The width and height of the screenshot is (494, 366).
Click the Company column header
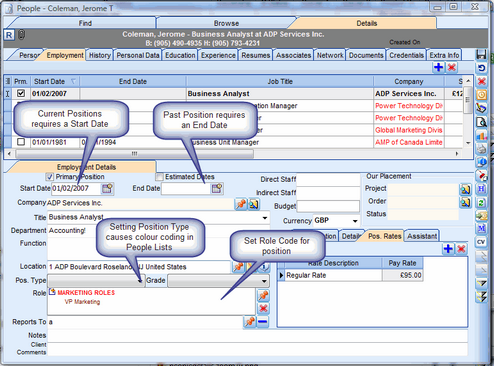[409, 81]
